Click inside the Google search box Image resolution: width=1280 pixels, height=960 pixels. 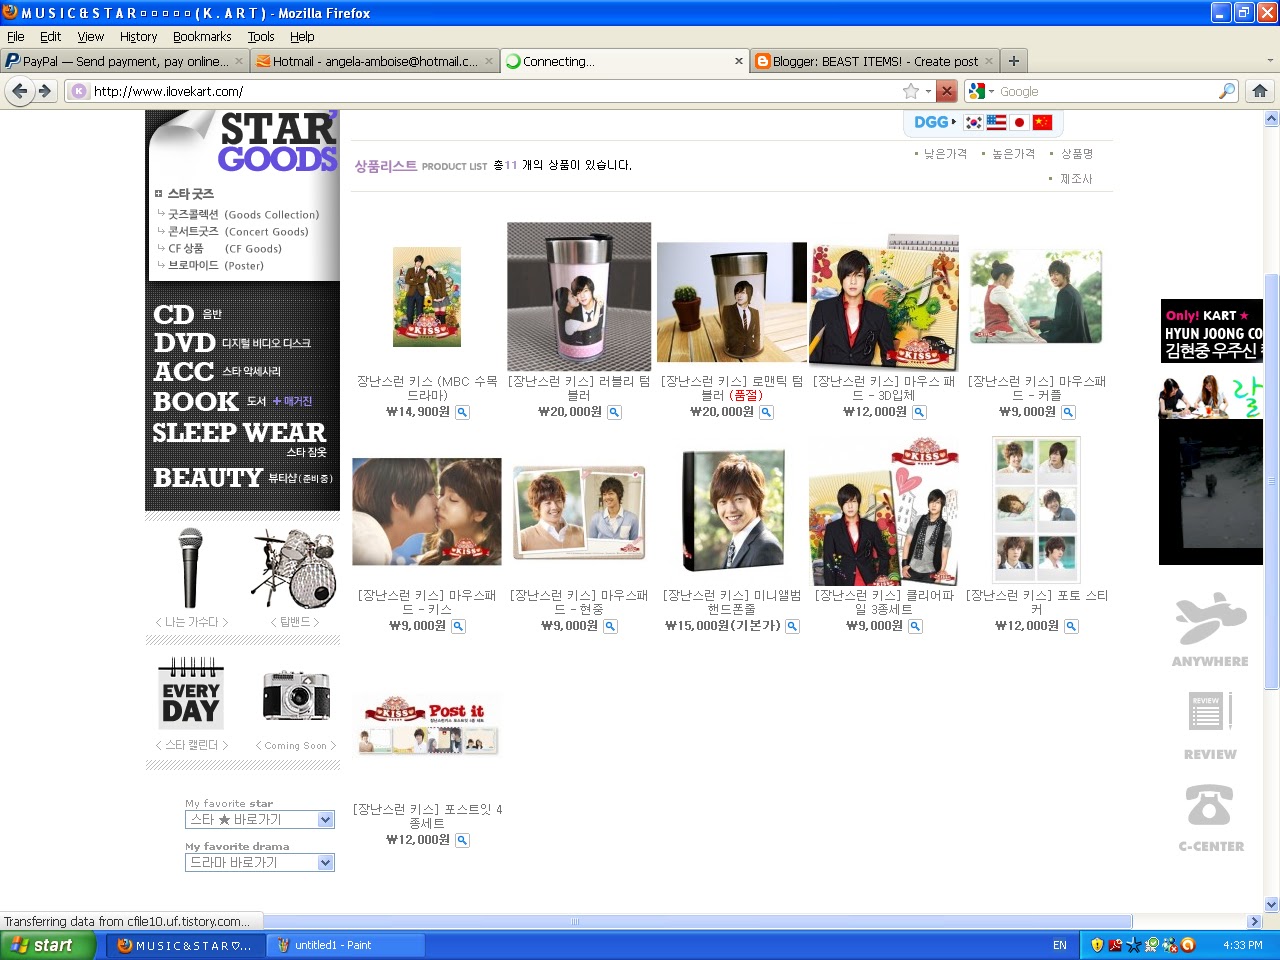coord(1106,91)
